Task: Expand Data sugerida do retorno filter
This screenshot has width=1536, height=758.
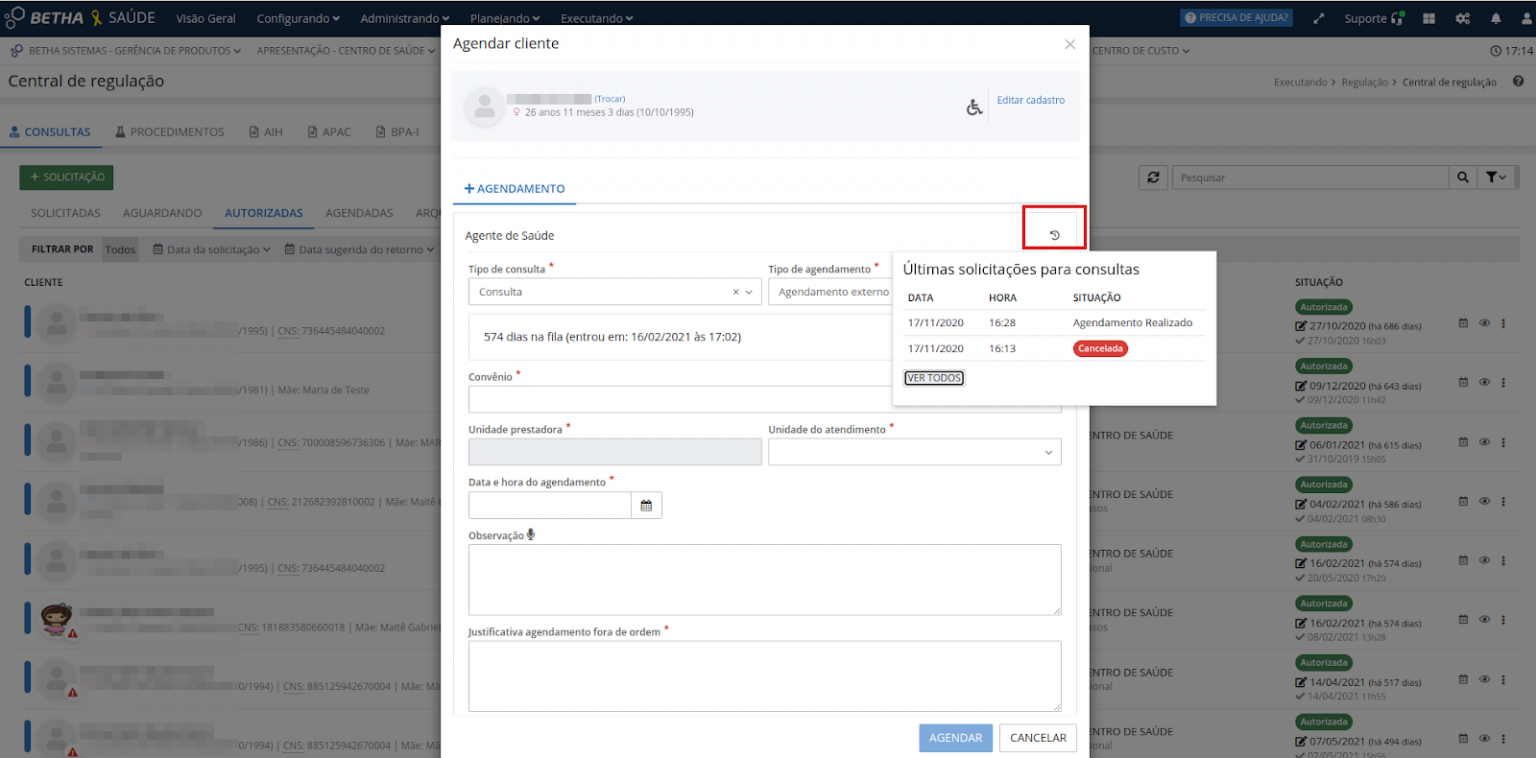Action: tap(360, 249)
